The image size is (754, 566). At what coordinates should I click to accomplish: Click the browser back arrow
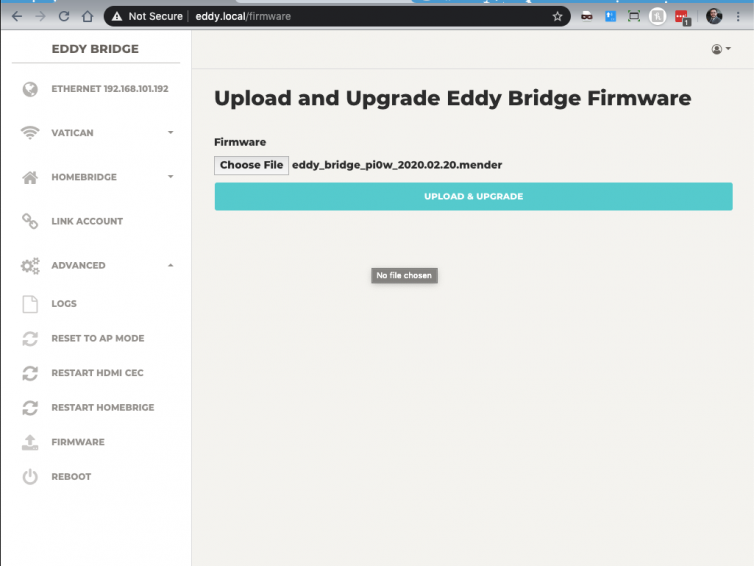17,16
